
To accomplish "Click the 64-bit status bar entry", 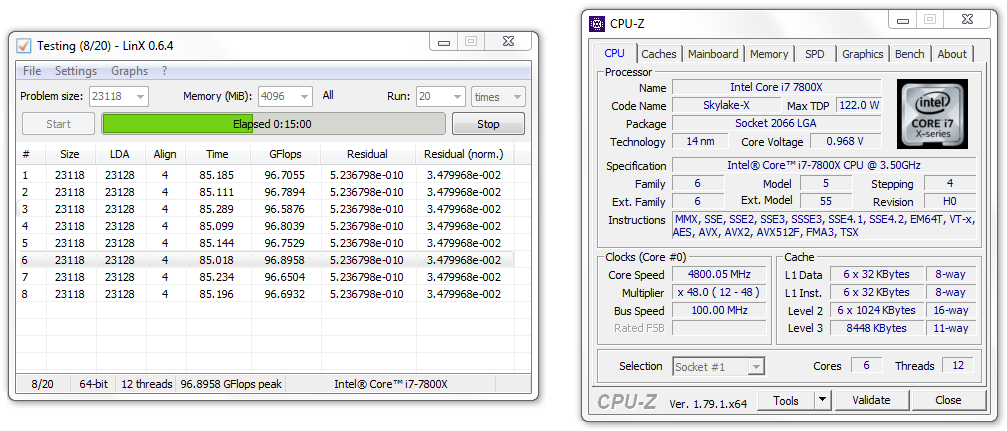I will (94, 384).
